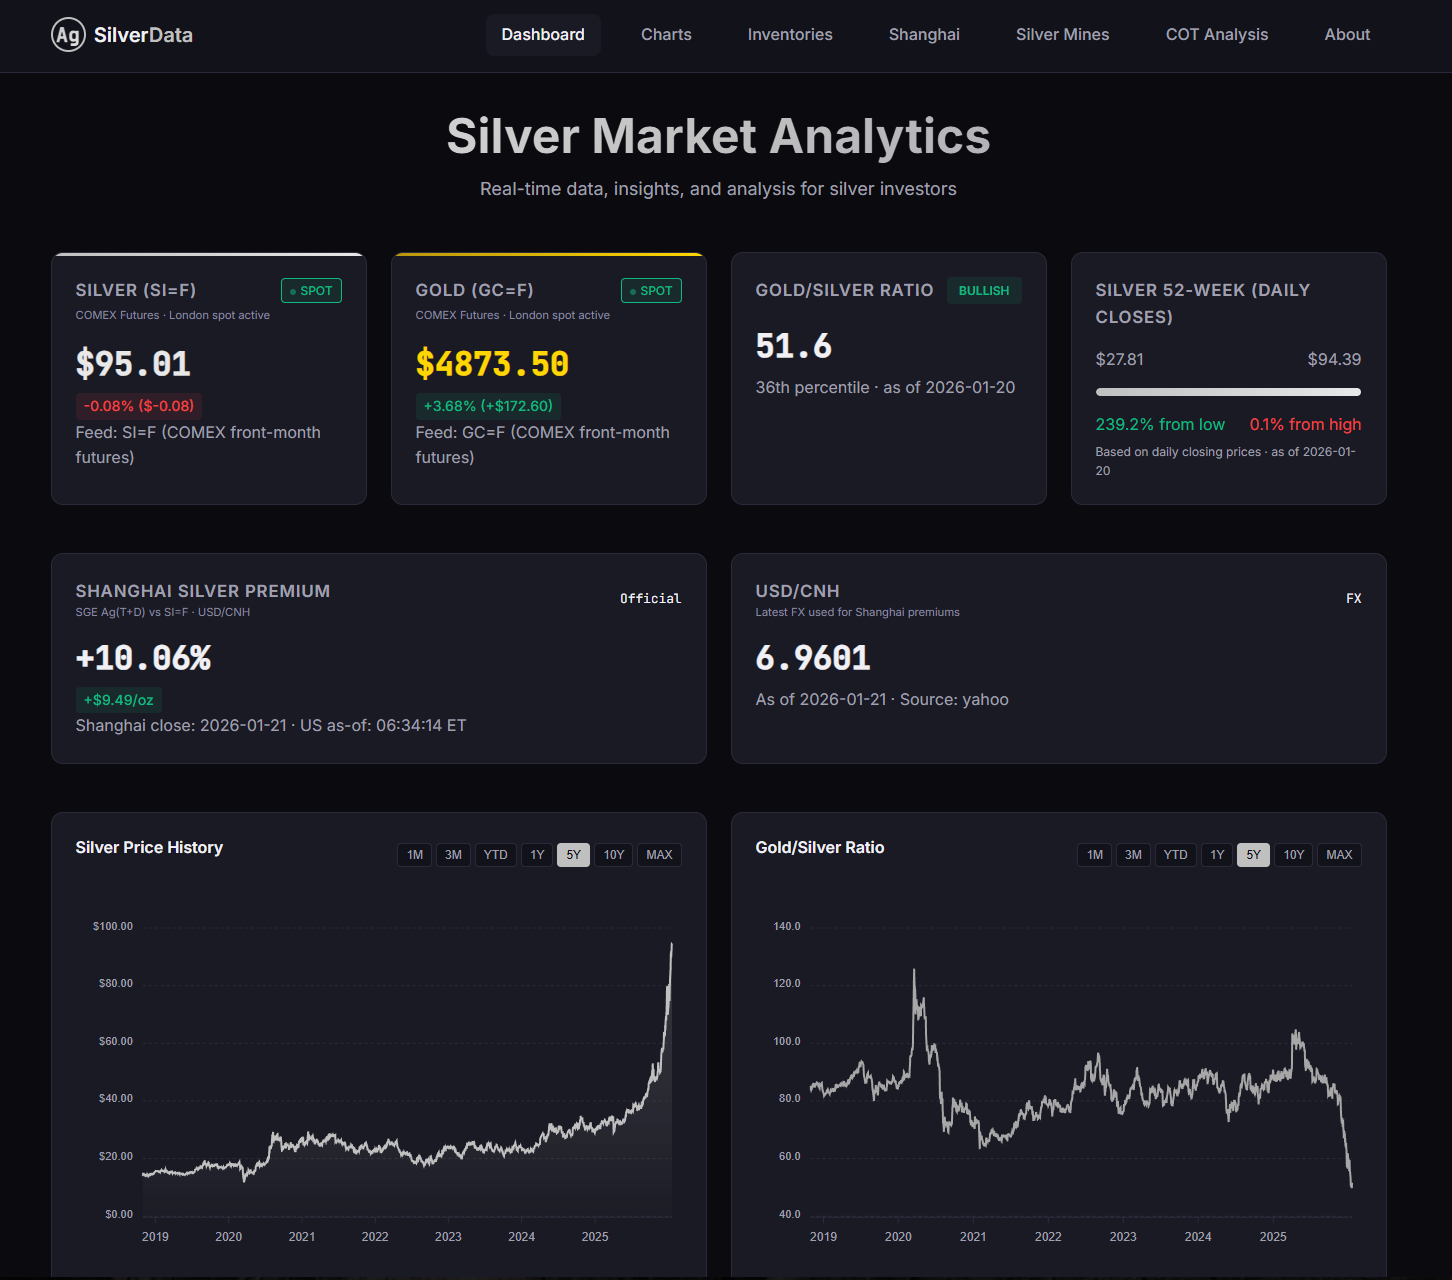This screenshot has width=1452, height=1280.
Task: Click the SPOT badge on the Silver card
Action: (x=311, y=291)
